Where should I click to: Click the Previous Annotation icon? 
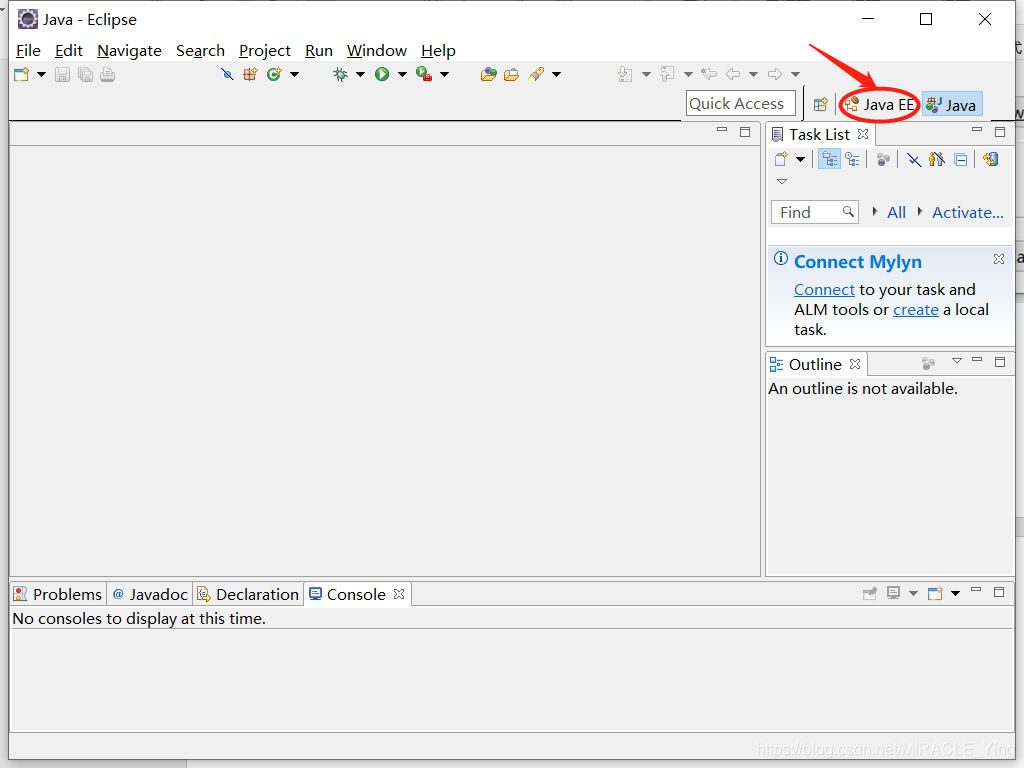[x=667, y=74]
